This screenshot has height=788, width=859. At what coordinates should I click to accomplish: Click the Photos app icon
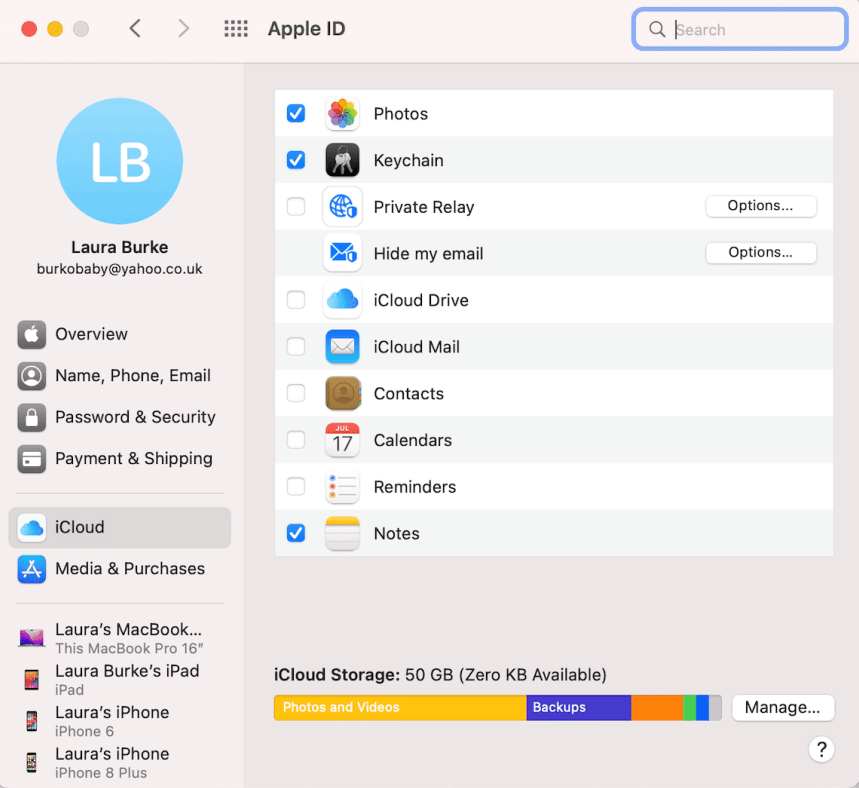pyautogui.click(x=342, y=114)
